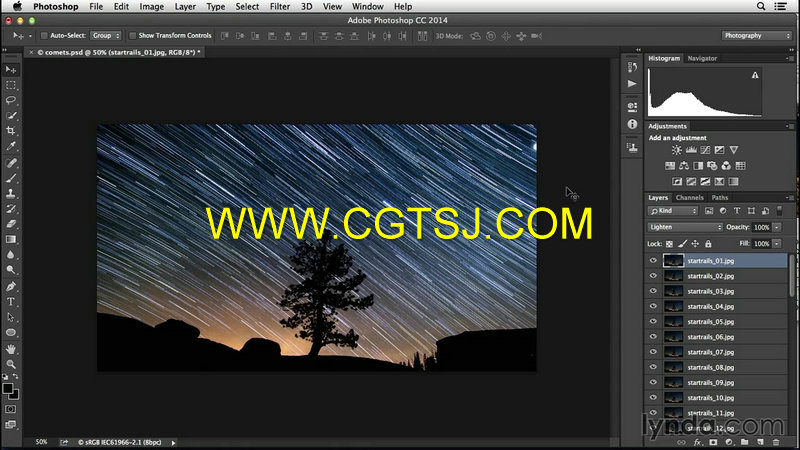Click the Opacity value field
800x450 pixels.
[x=762, y=228]
